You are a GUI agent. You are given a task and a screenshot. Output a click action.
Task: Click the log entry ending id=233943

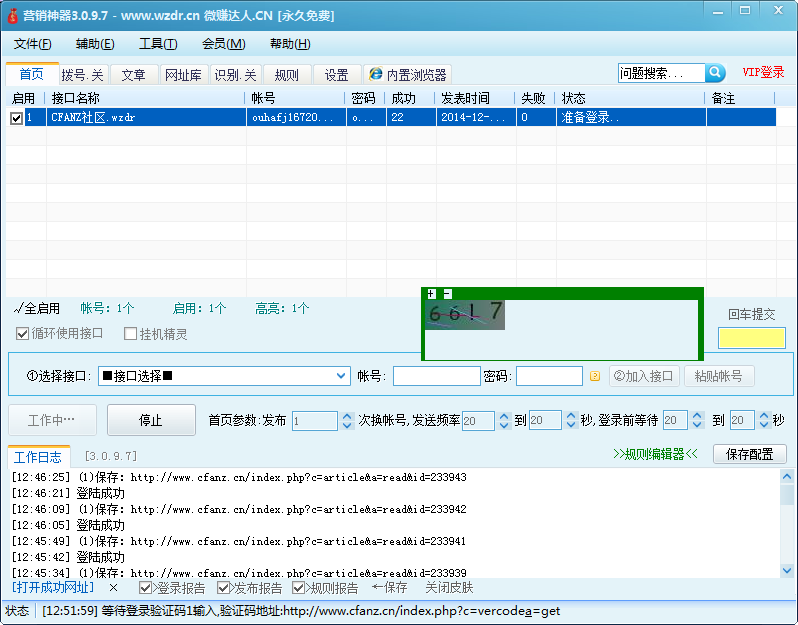pos(239,477)
